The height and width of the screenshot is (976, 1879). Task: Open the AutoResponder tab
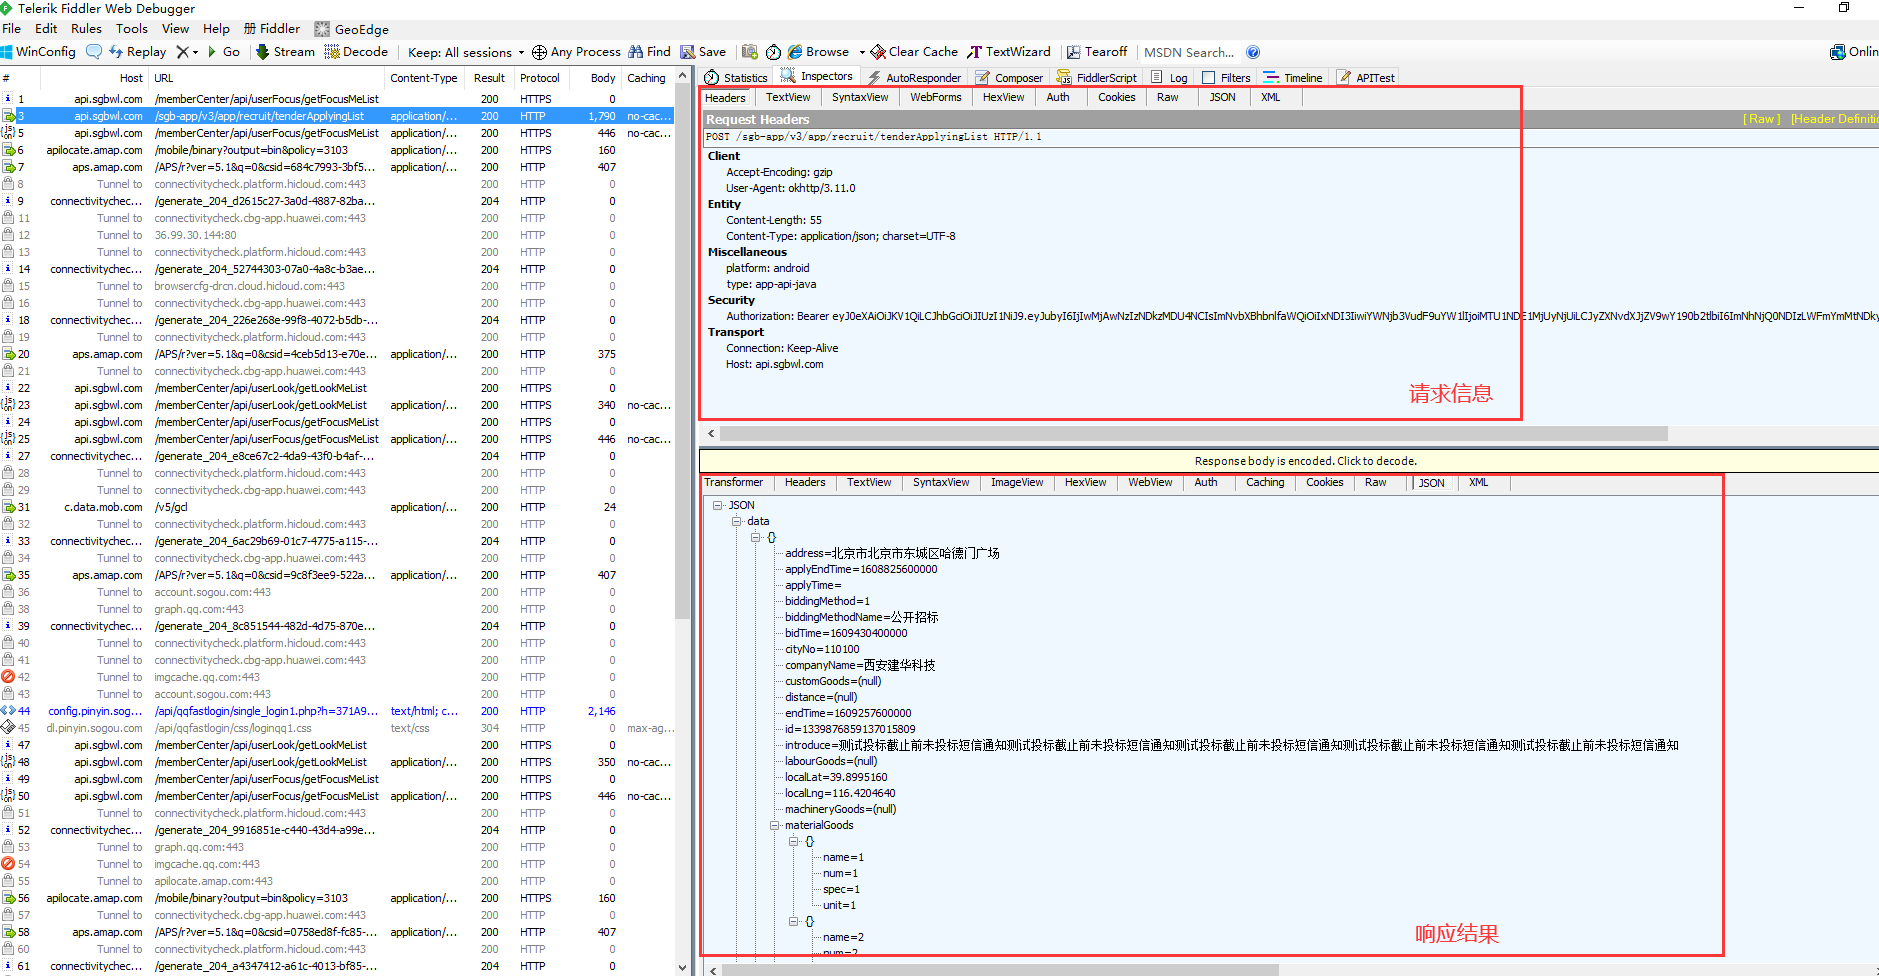click(x=914, y=77)
